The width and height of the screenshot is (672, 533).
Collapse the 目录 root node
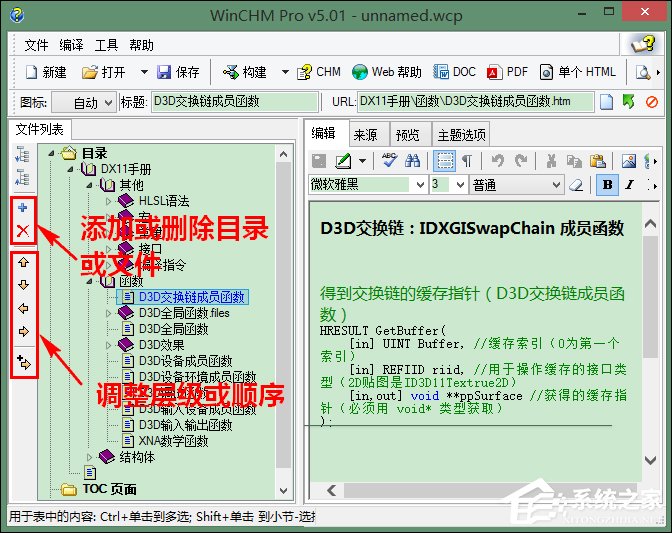[51, 153]
